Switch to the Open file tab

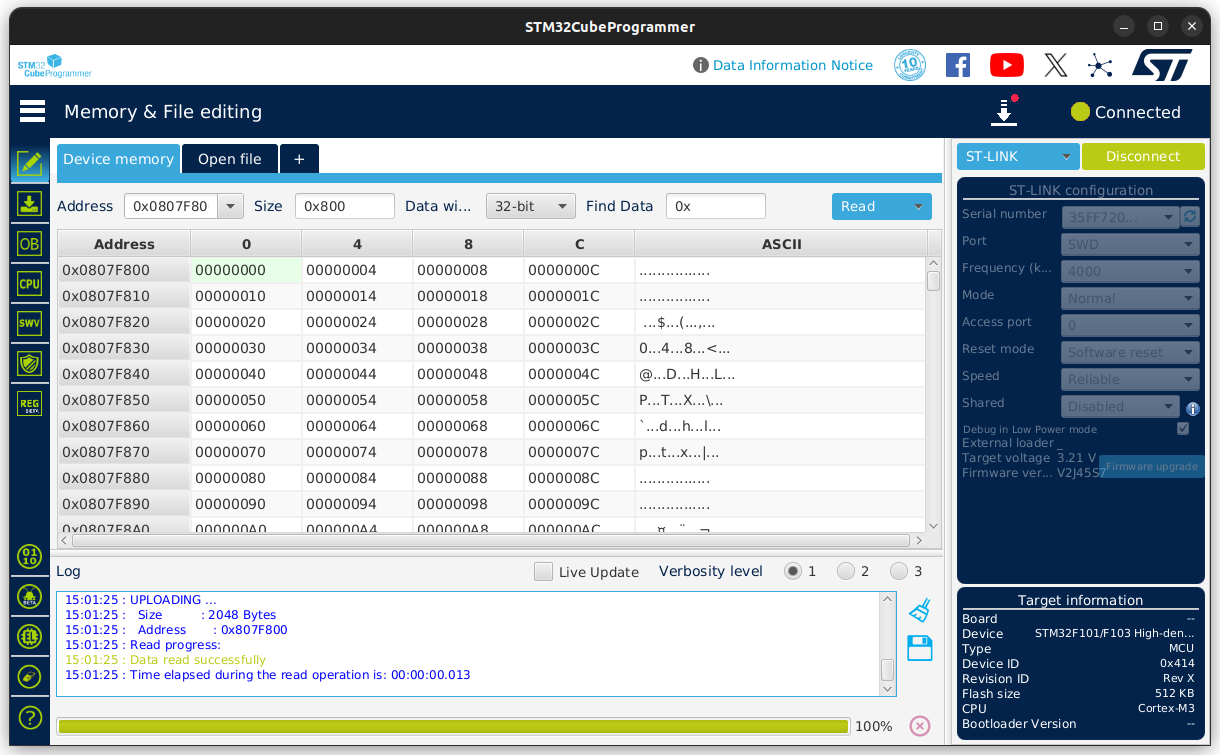pyautogui.click(x=229, y=159)
